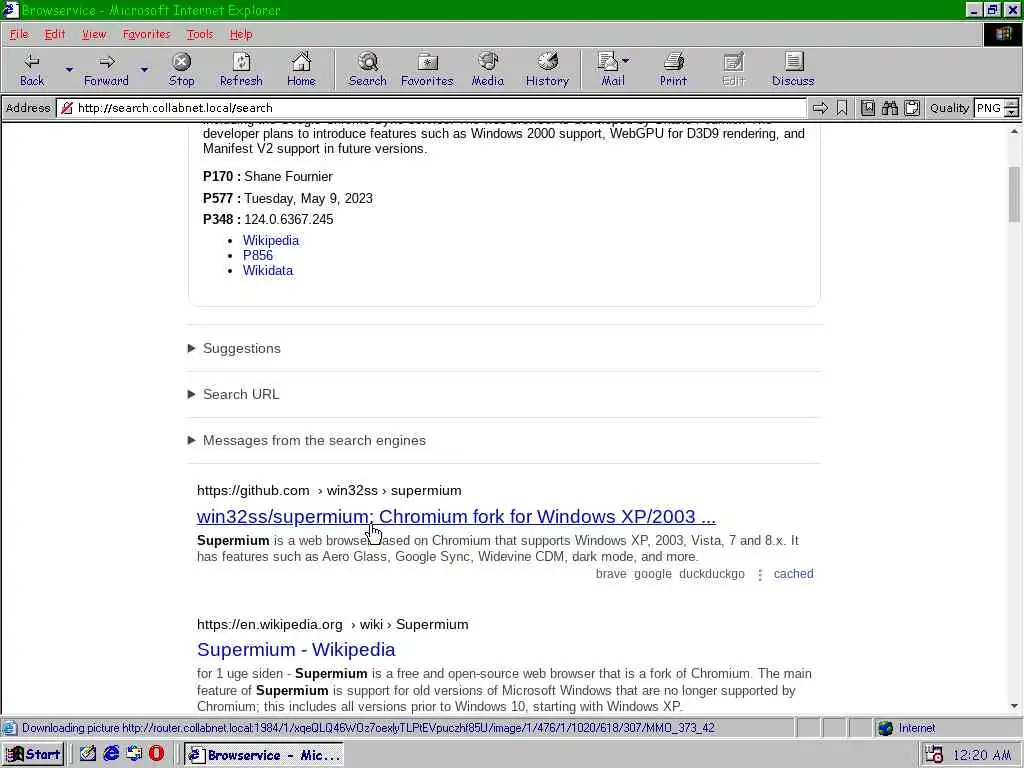Click the system tray scheduler icon
Image resolution: width=1024 pixels, height=768 pixels.
click(x=935, y=755)
